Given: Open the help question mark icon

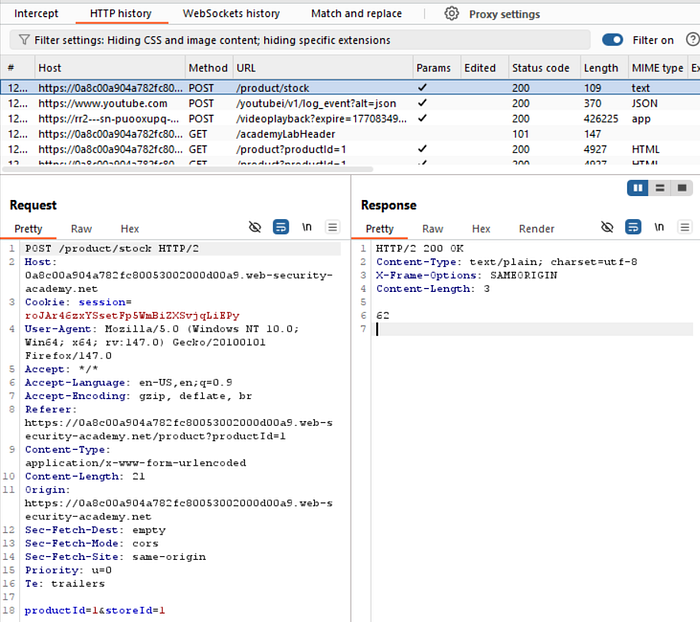Looking at the screenshot, I should coord(692,40).
